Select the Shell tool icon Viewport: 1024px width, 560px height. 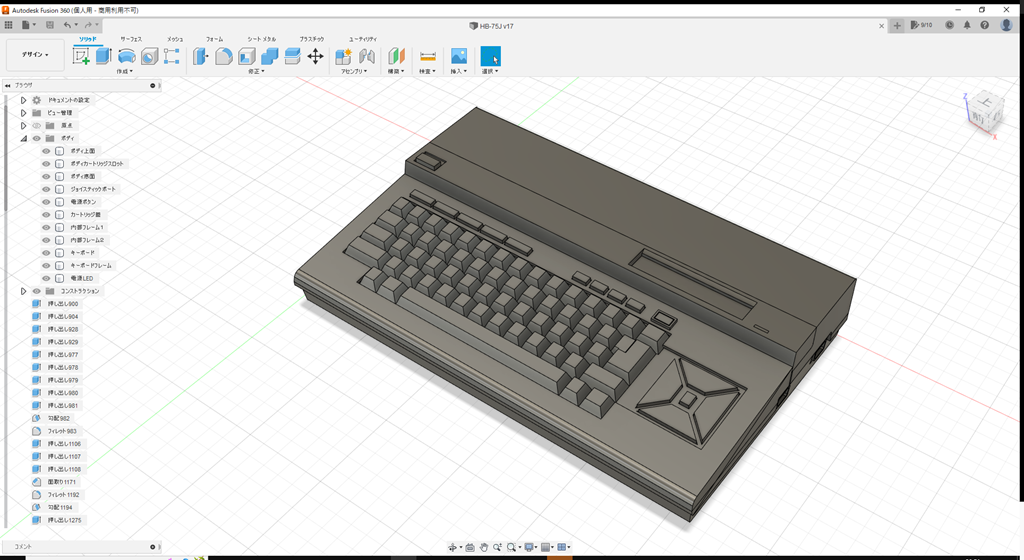click(247, 56)
